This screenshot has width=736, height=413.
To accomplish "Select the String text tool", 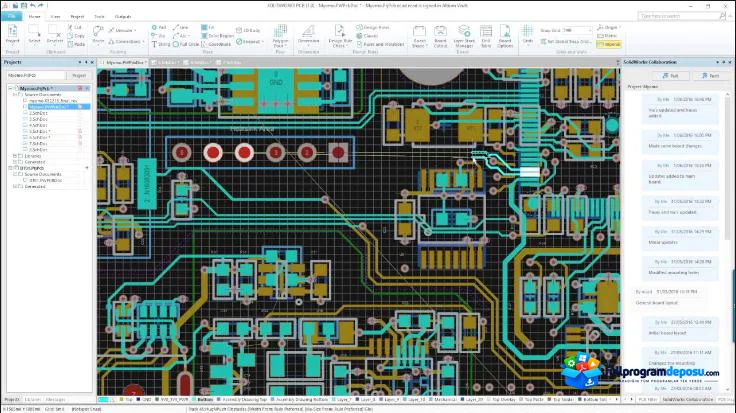I will click(x=161, y=44).
